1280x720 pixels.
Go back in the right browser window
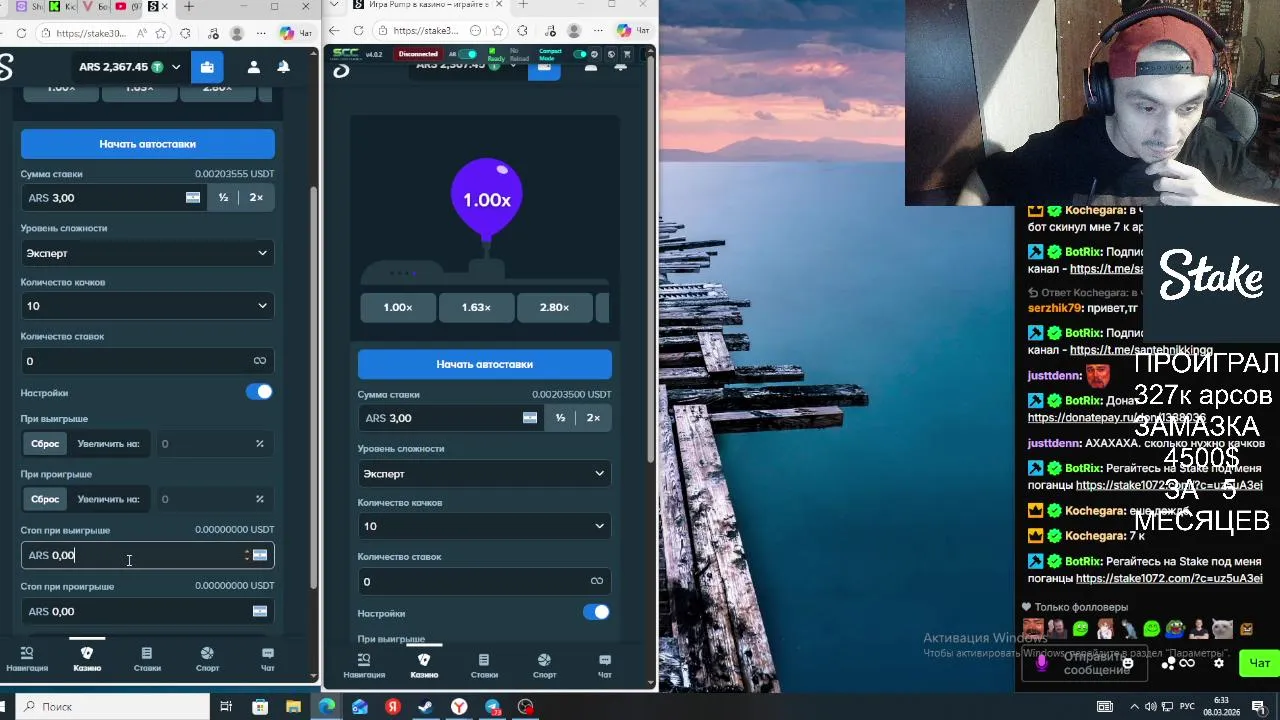pos(335,31)
